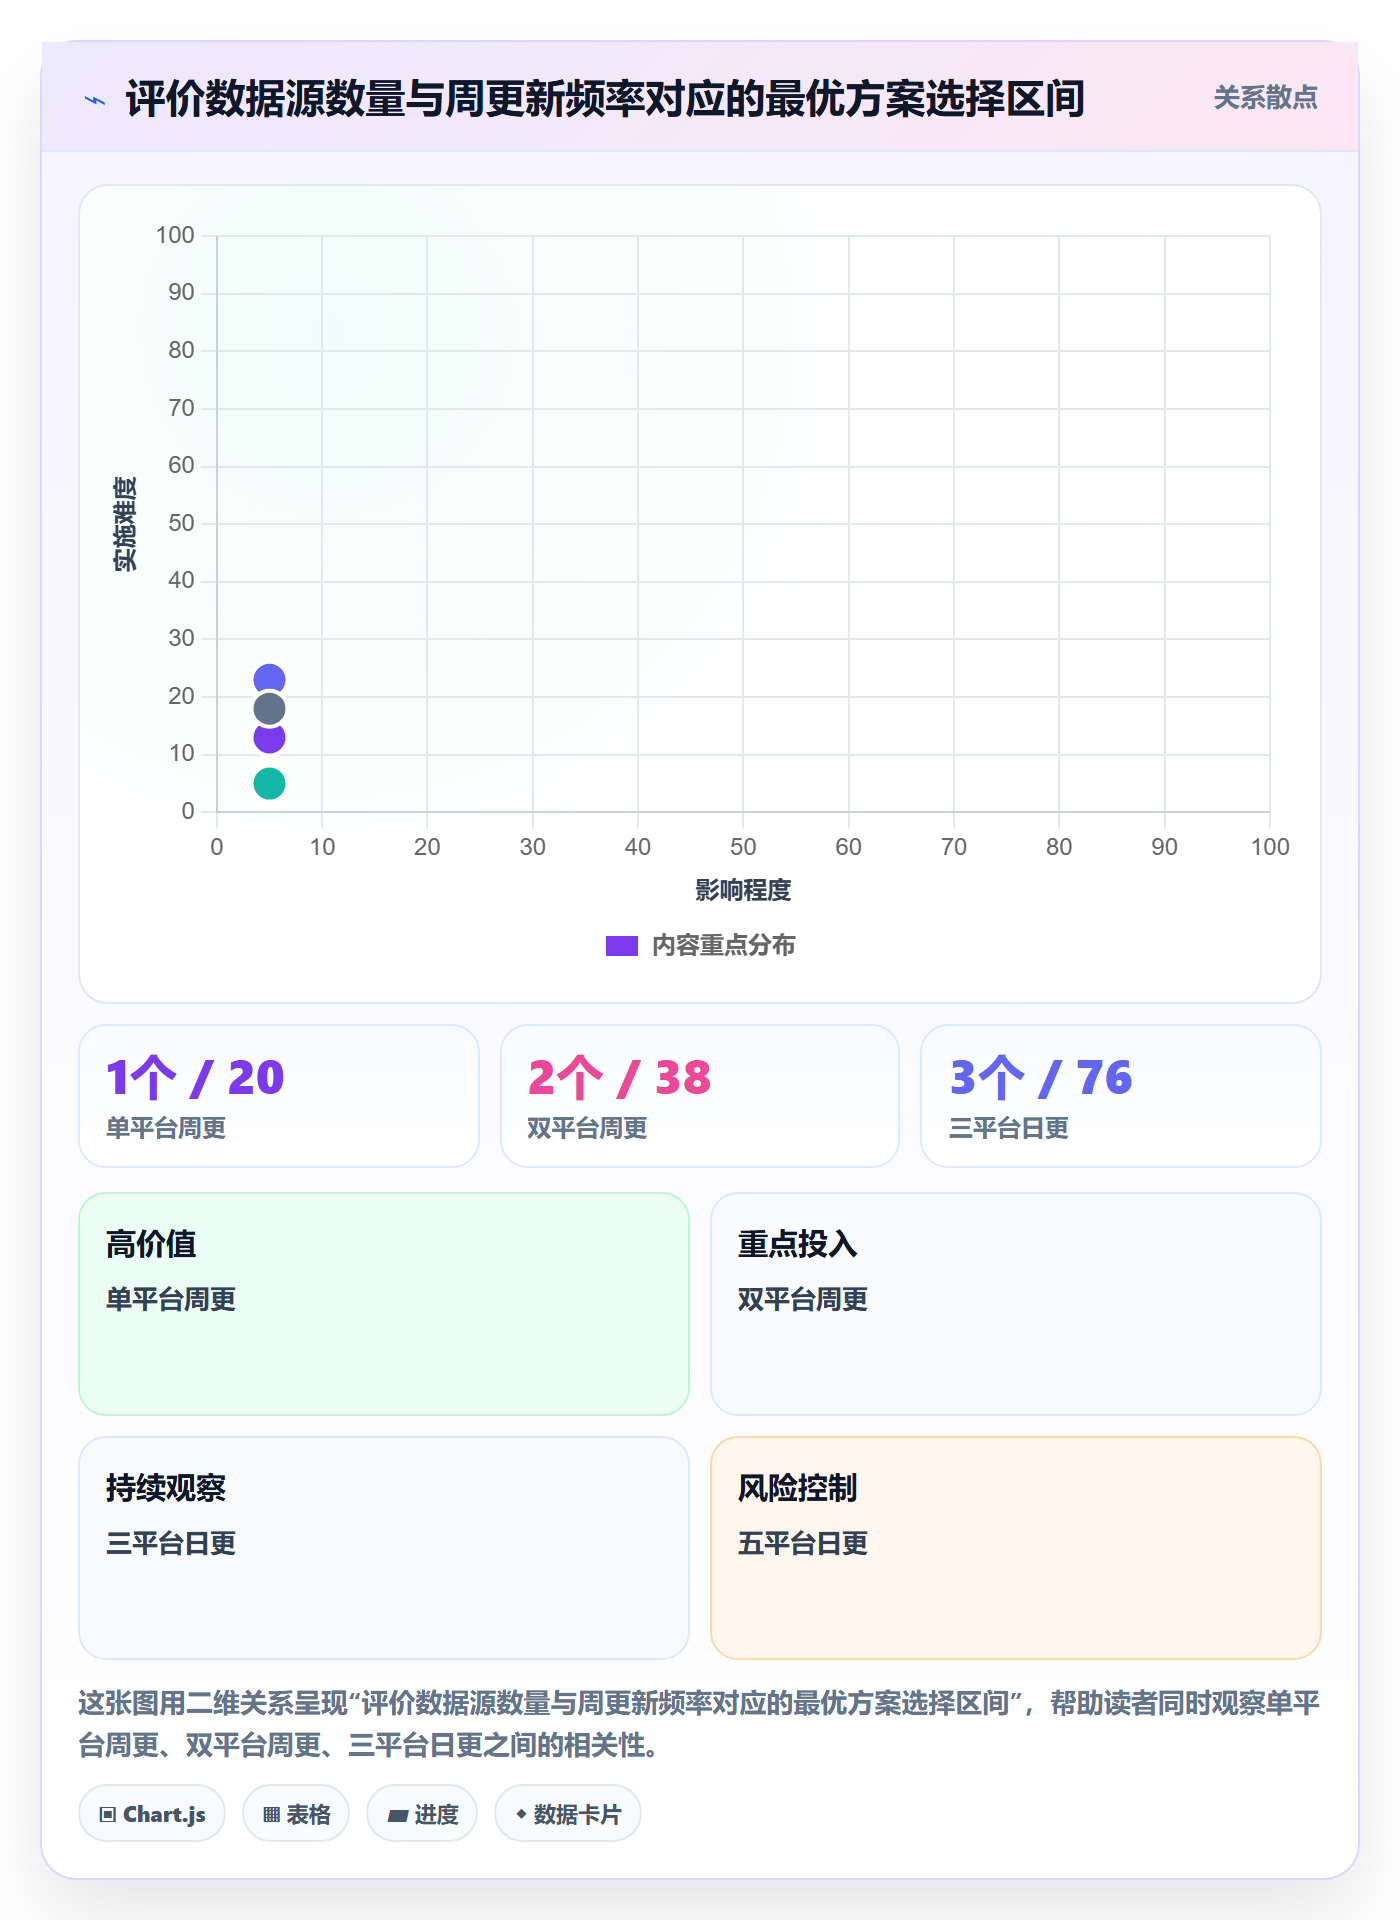Toggle the 内容重点分布 legend swatch
Viewport: 1400px width, 1920px height.
622,946
